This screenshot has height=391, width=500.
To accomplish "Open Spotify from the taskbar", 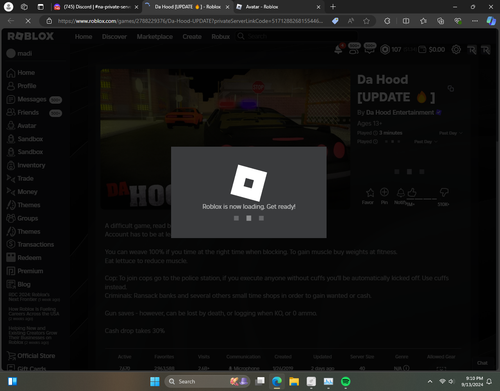I will (x=346, y=381).
